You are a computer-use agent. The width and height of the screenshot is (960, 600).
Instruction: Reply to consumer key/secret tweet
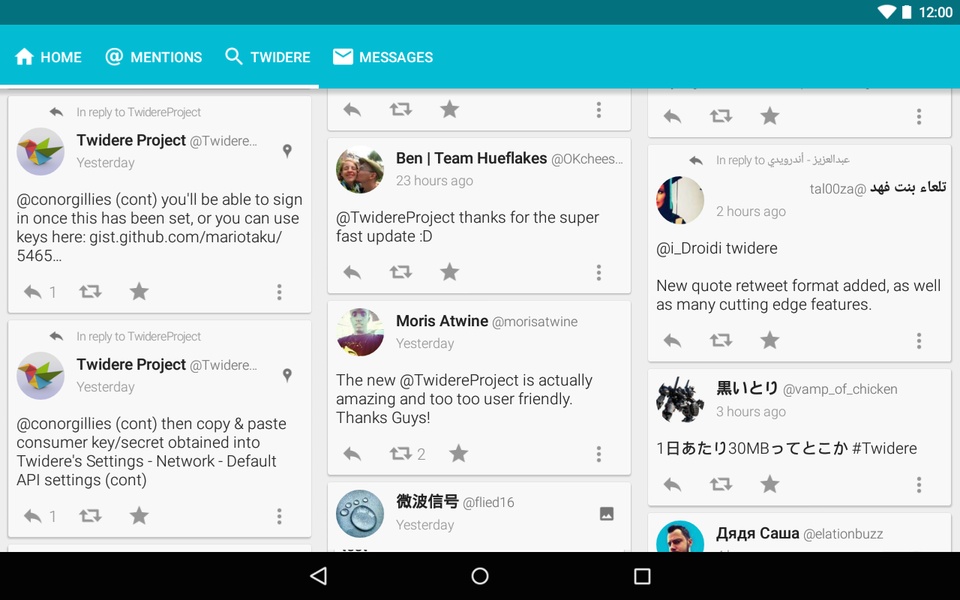pos(32,516)
